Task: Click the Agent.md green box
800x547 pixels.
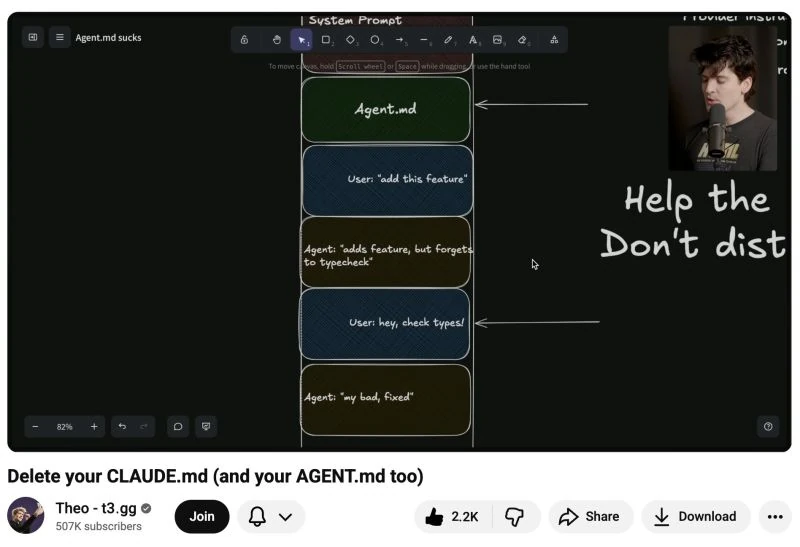Action: [386, 109]
